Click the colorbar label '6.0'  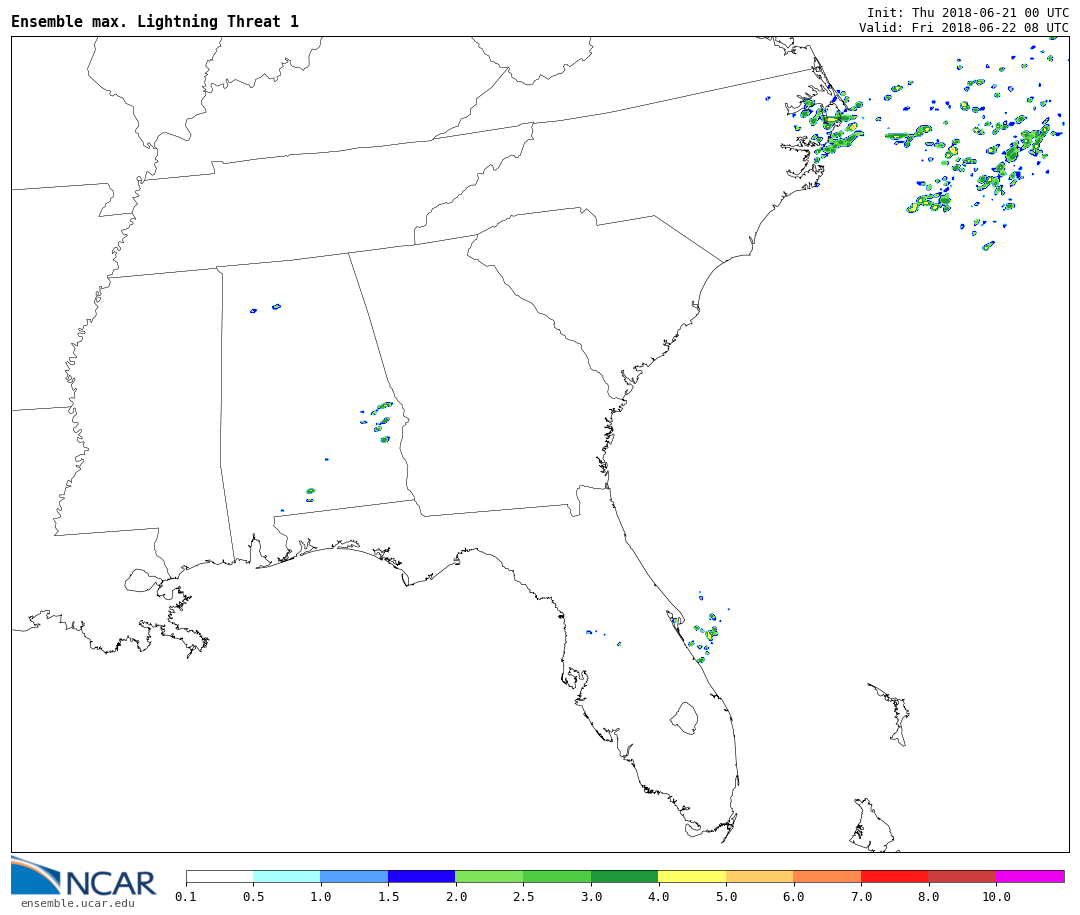pos(793,896)
